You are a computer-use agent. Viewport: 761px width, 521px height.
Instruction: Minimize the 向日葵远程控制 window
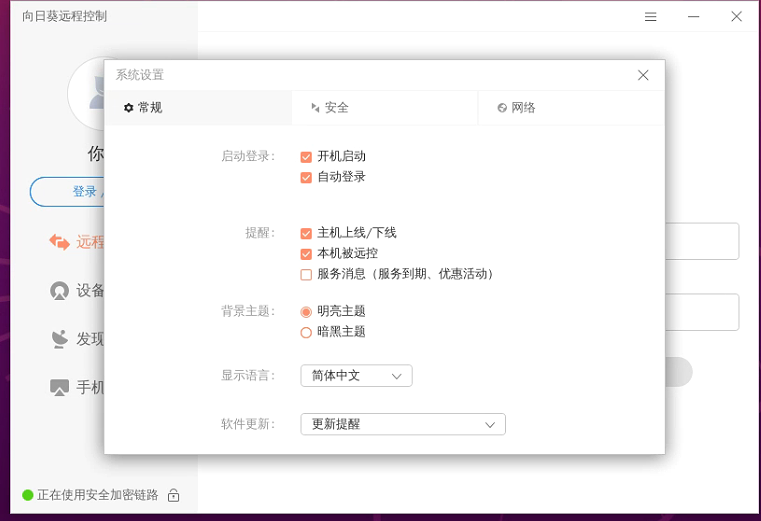point(694,17)
